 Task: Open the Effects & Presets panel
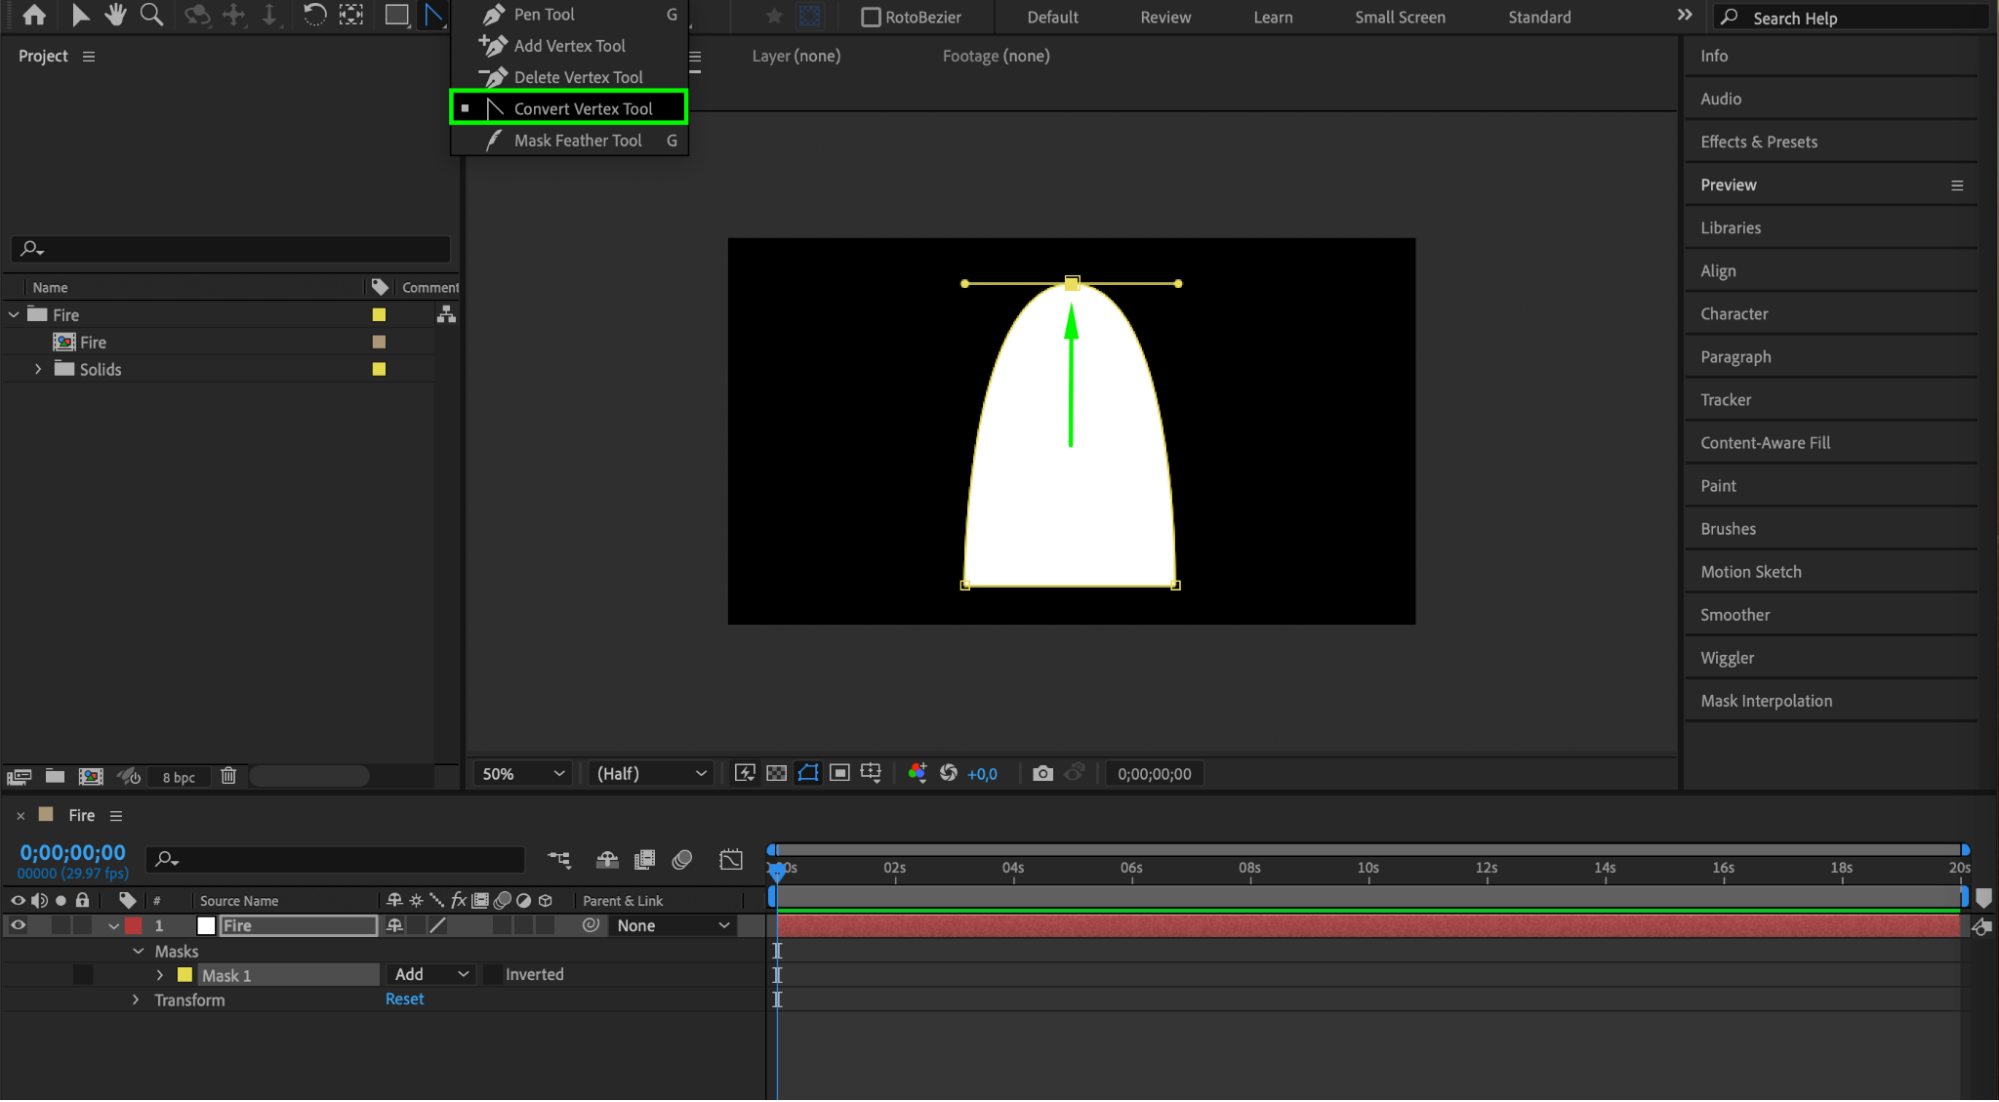click(x=1758, y=142)
